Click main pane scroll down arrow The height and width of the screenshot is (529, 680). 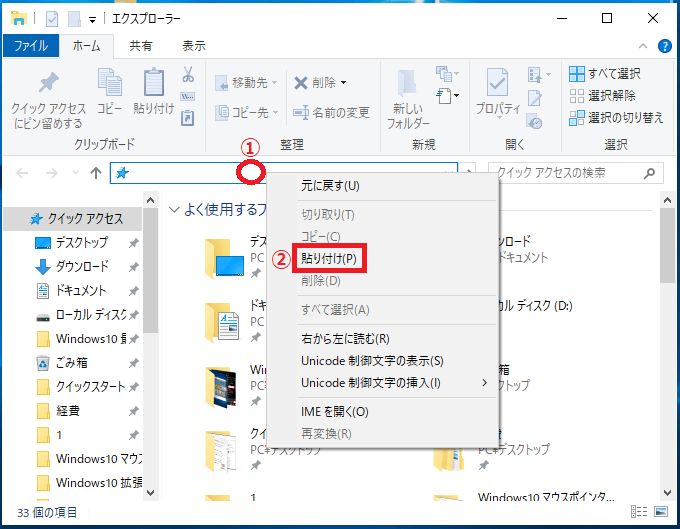[x=667, y=493]
